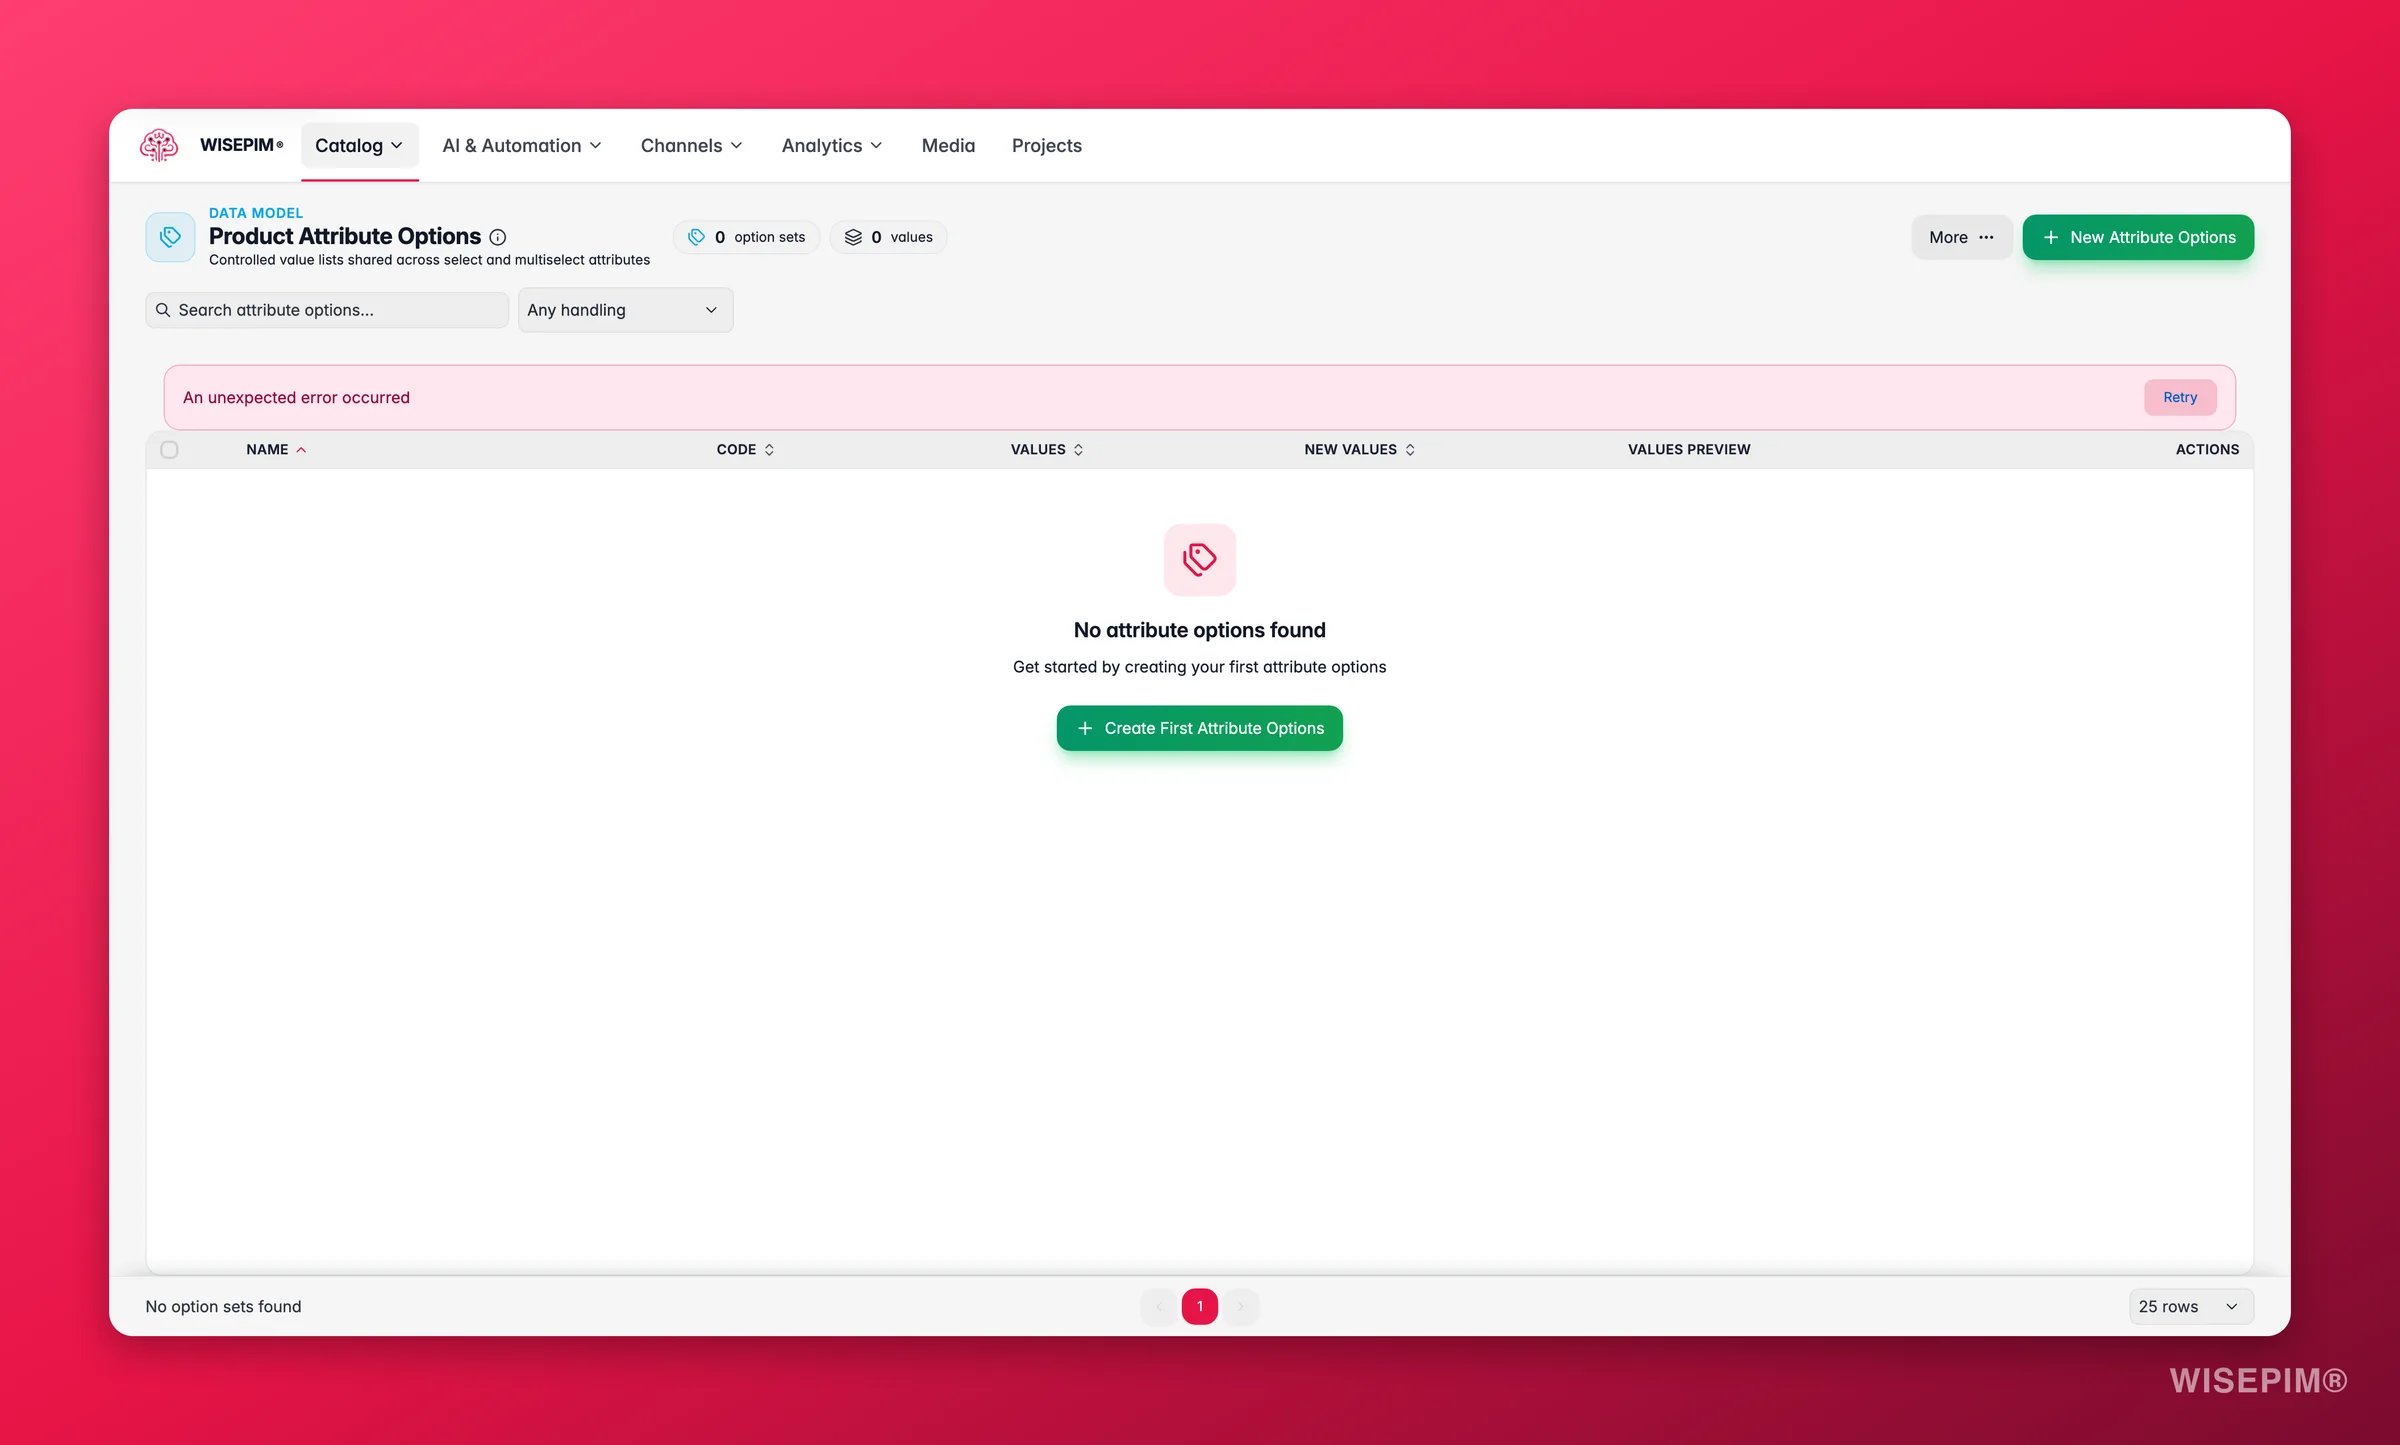Change the 25 rows page size dropdown

point(2190,1306)
